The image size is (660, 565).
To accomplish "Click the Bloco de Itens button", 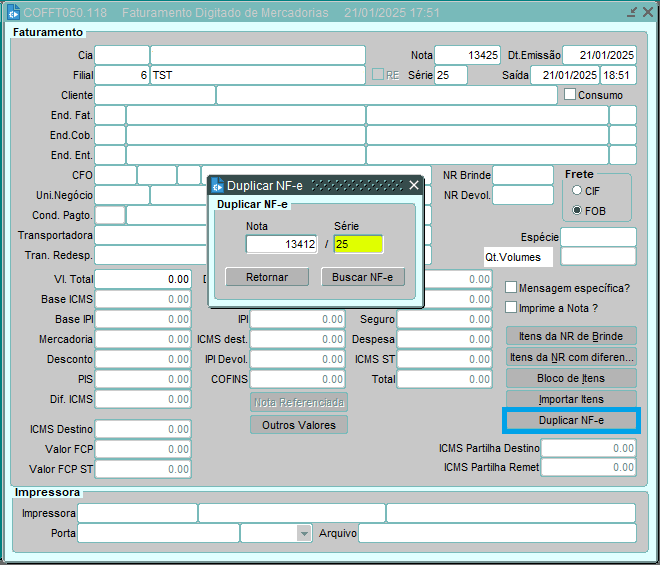I will [x=571, y=378].
